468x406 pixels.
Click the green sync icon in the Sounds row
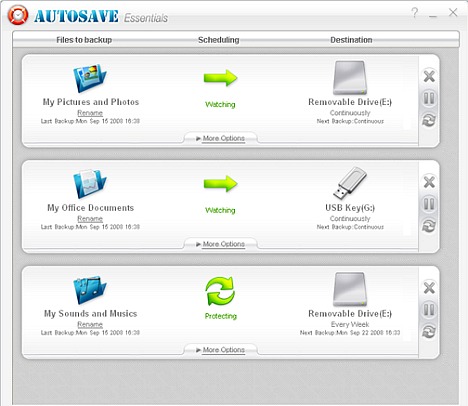220,291
